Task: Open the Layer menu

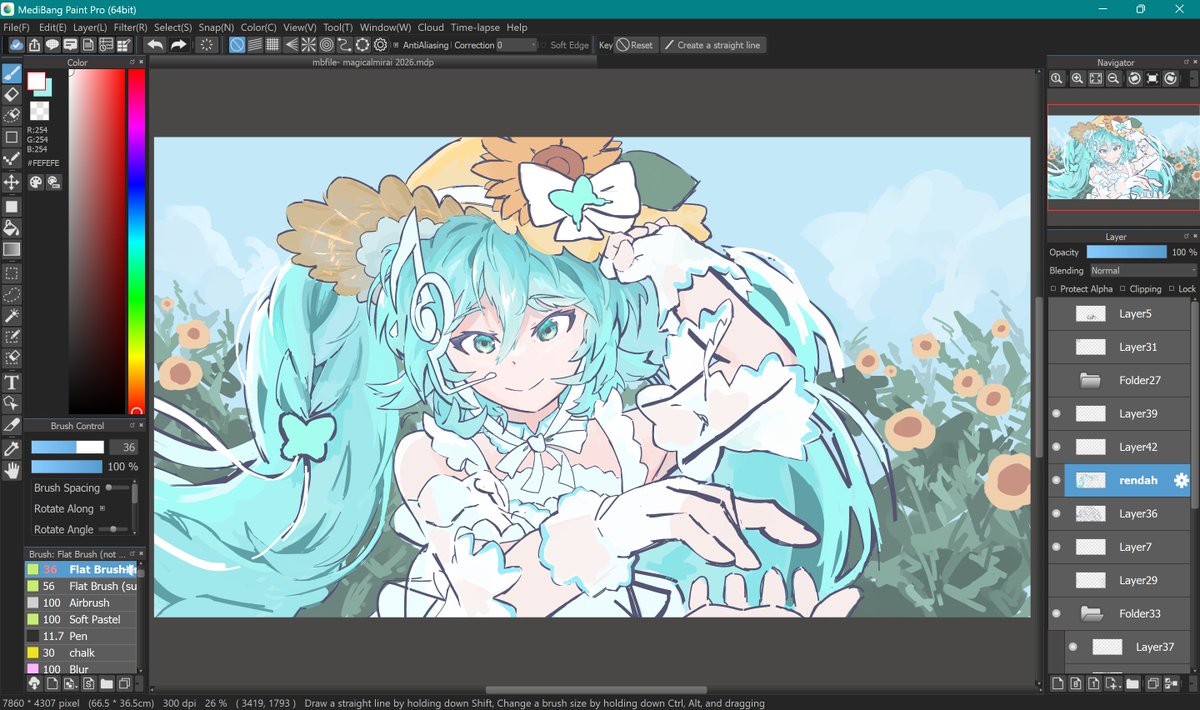Action: point(90,27)
